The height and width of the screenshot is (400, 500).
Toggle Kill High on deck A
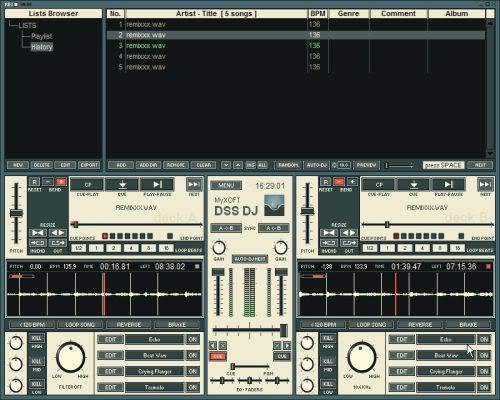tap(36, 338)
